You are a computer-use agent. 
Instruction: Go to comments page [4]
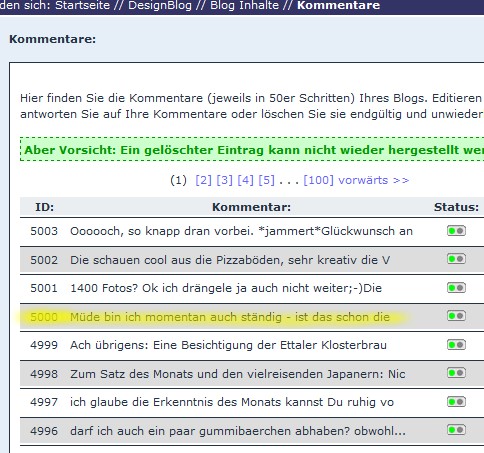click(x=245, y=180)
